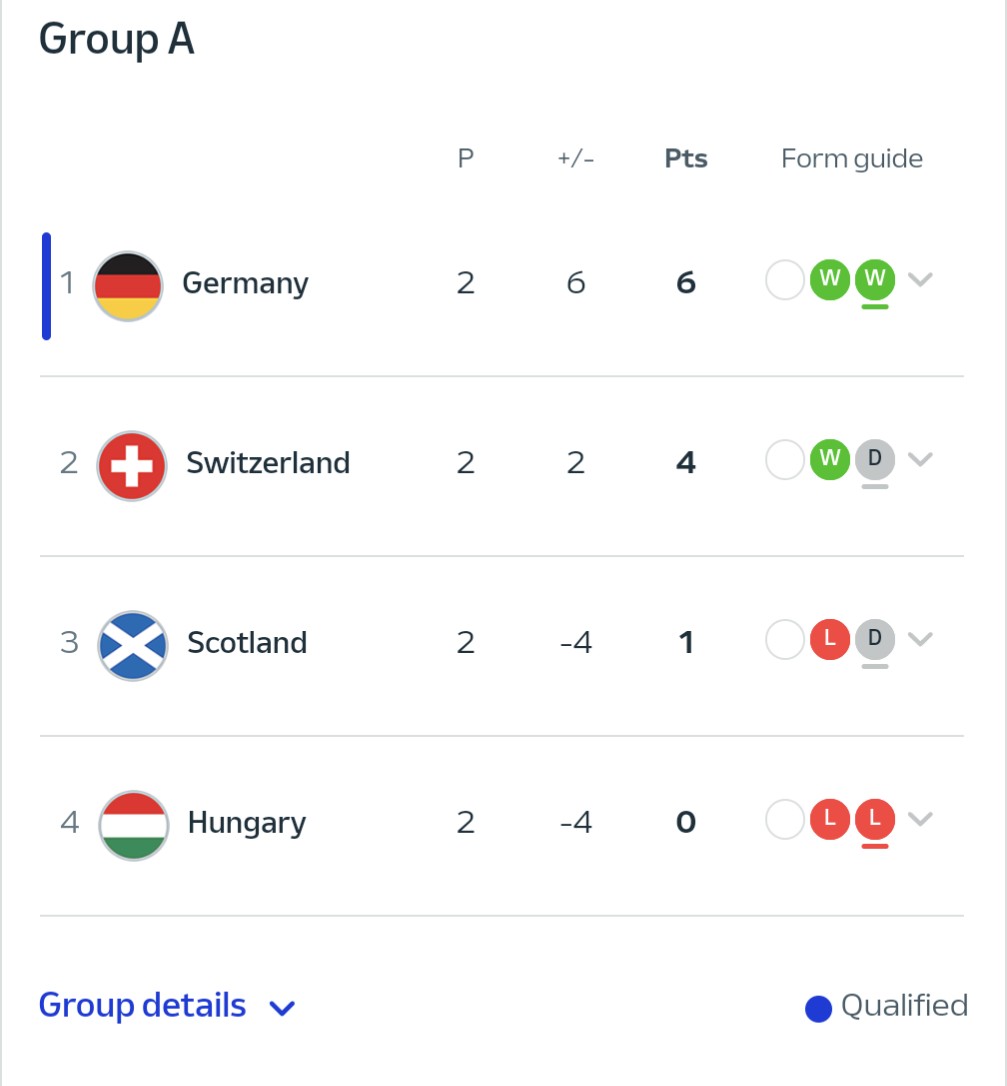The width and height of the screenshot is (1007, 1086).
Task: Open the Germany team name link
Action: (245, 284)
